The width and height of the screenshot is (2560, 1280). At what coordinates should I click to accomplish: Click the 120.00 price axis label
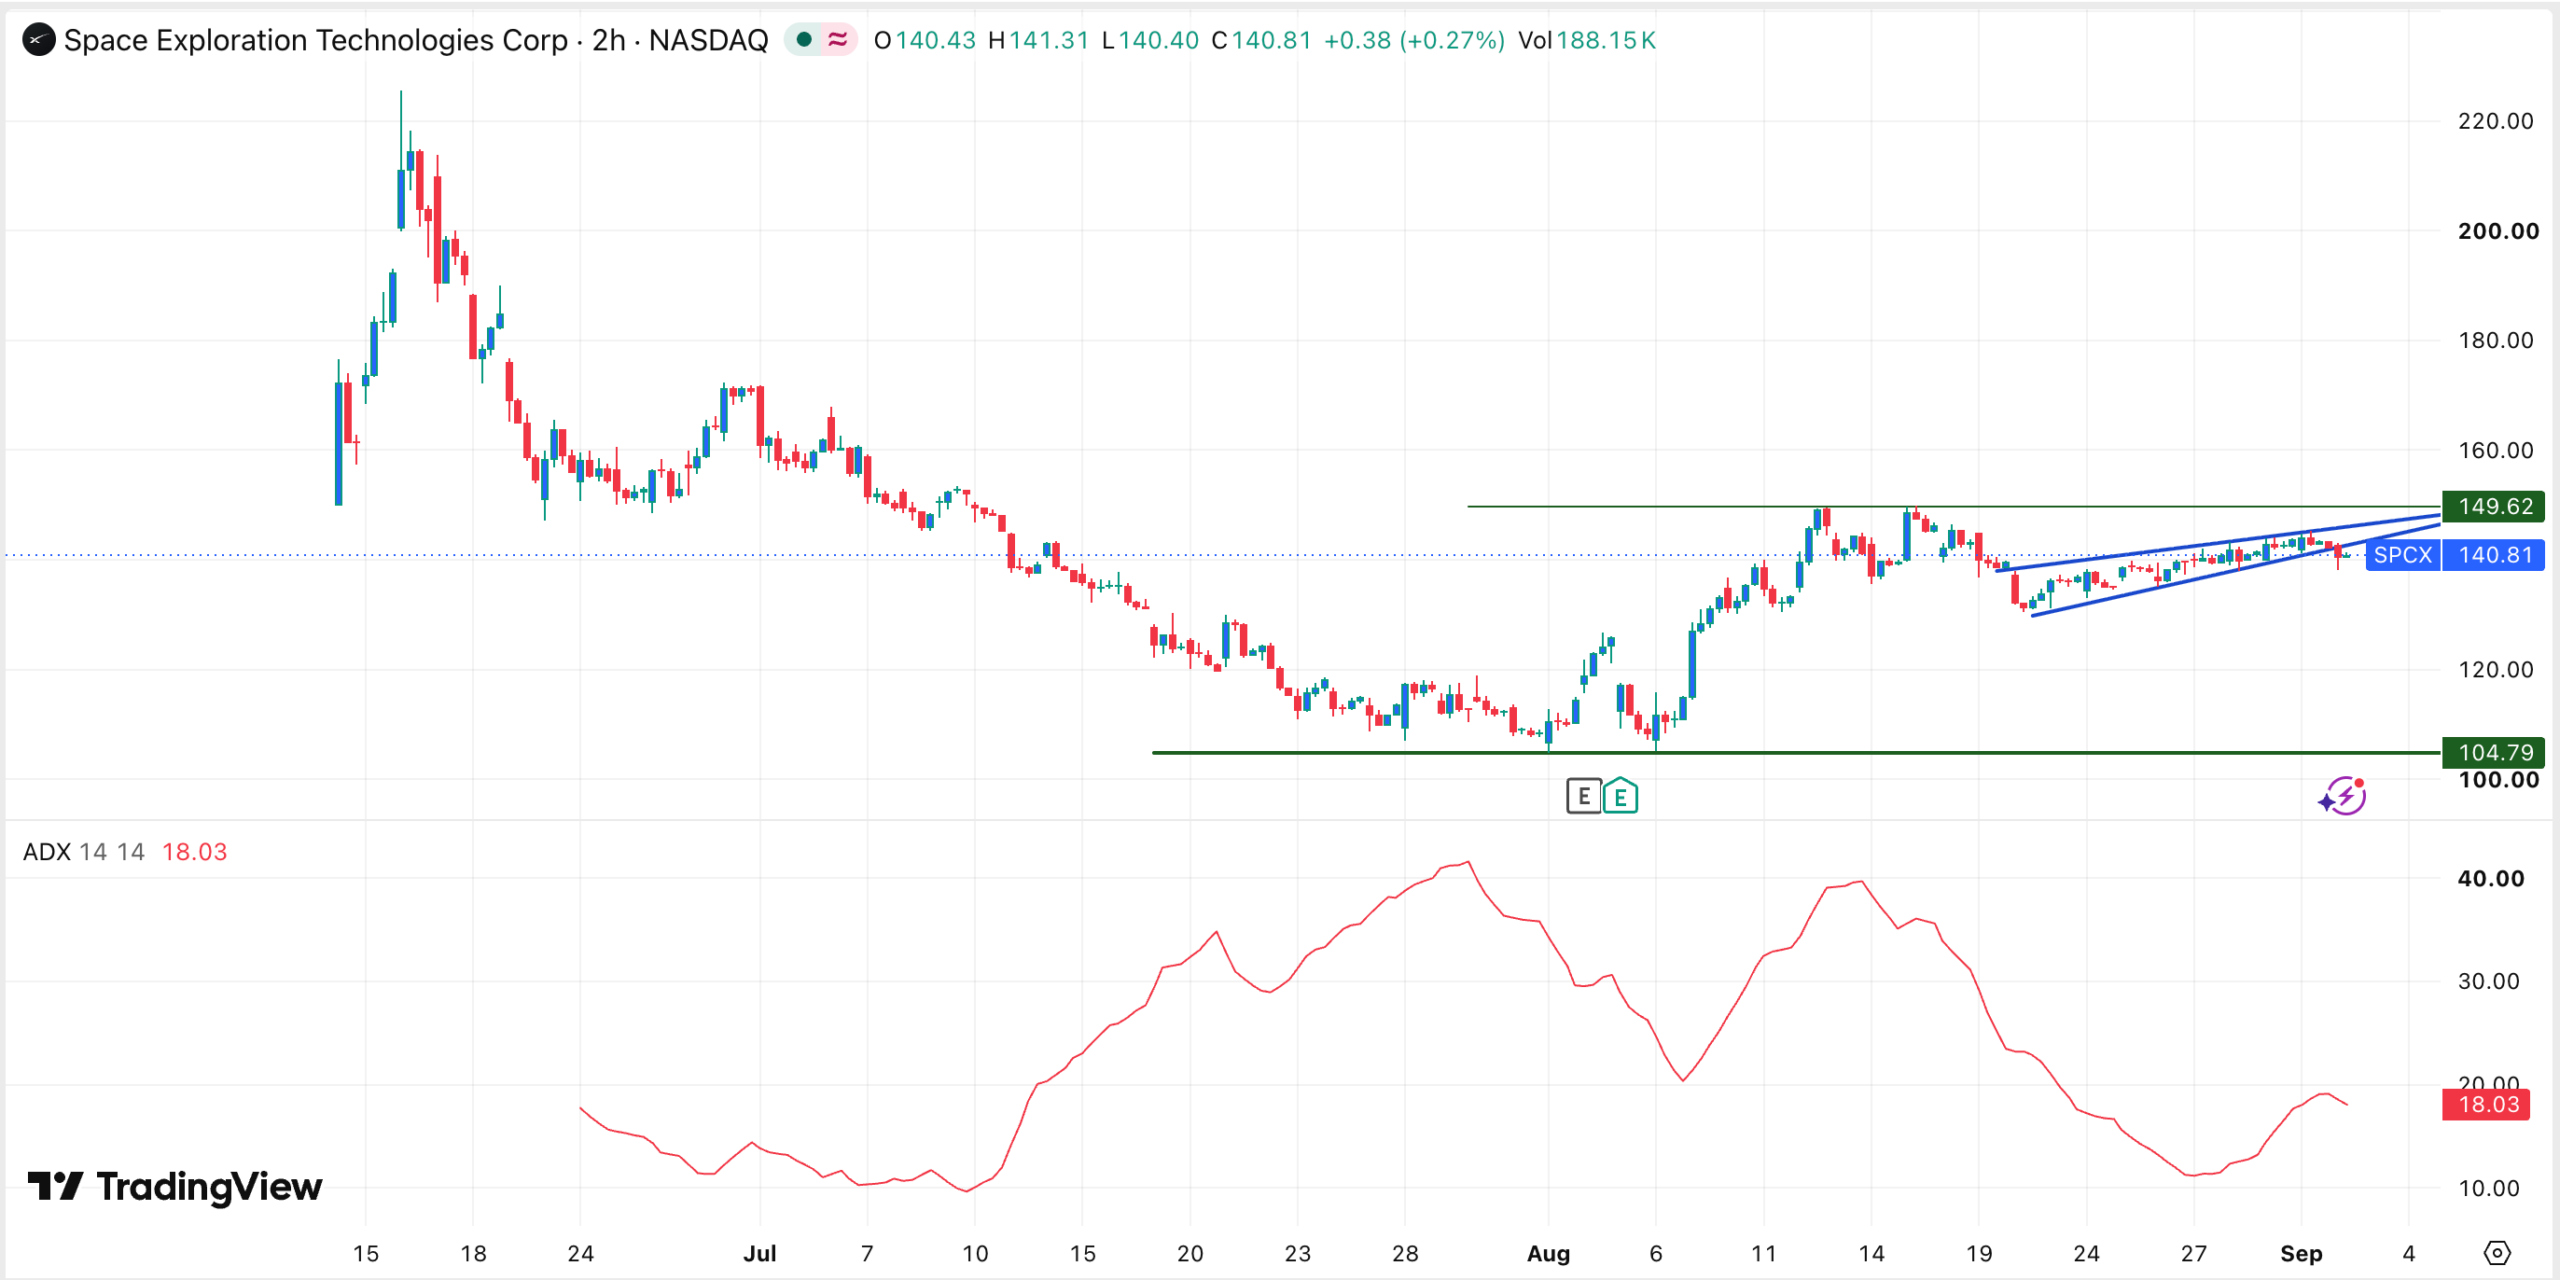tap(2496, 669)
